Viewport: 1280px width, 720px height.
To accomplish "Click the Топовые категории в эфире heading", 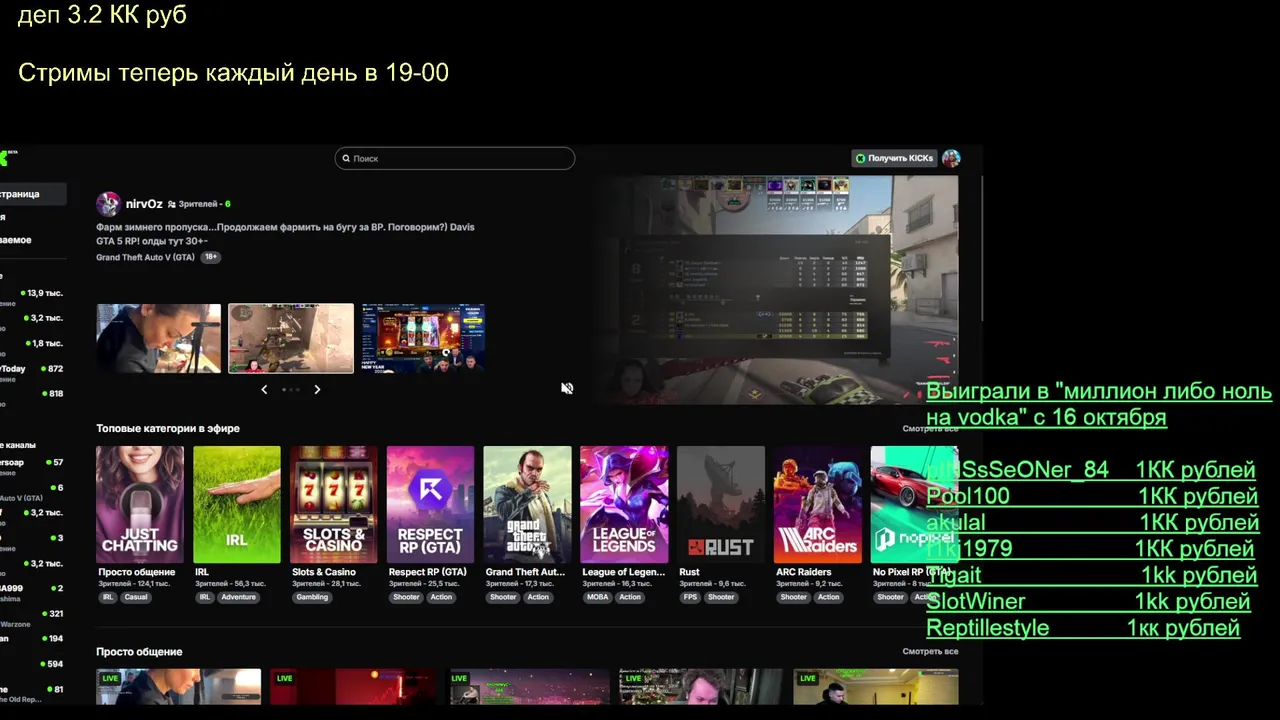I will [x=168, y=429].
